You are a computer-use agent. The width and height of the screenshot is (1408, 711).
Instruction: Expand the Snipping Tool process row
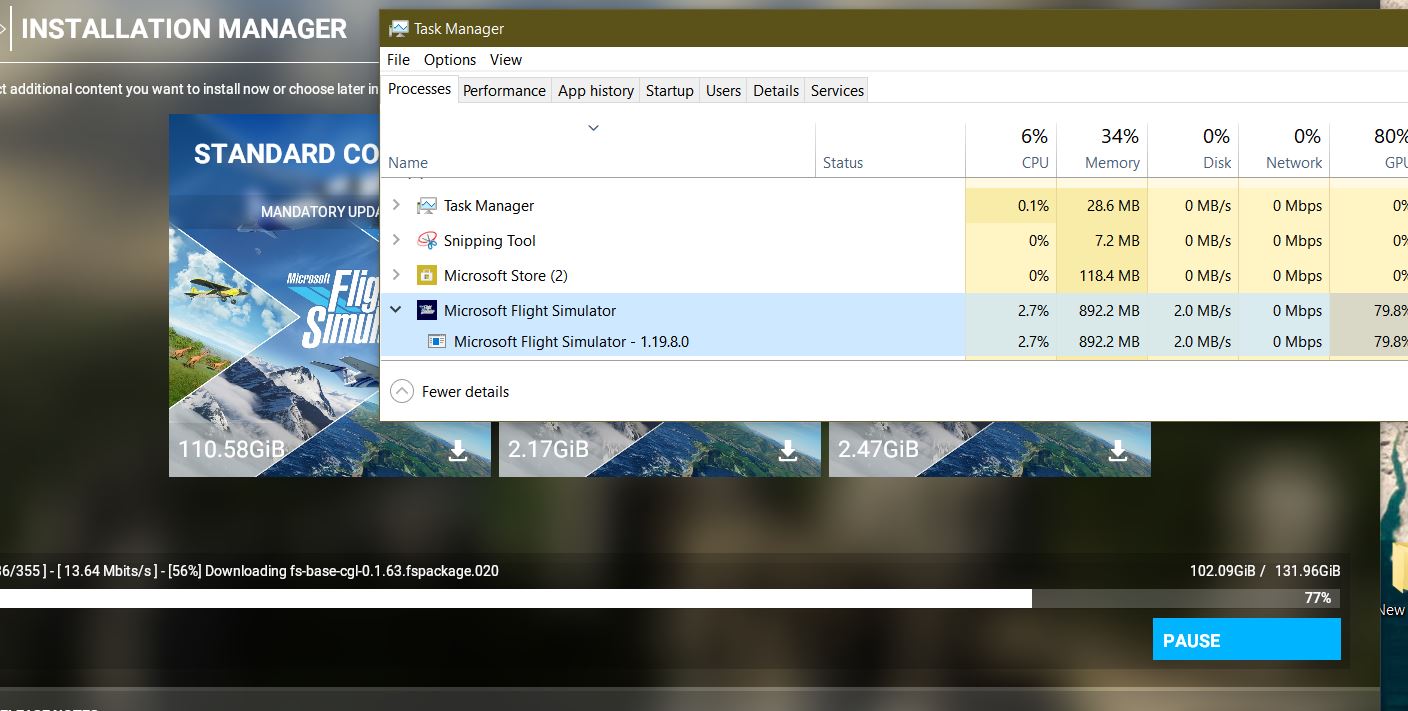[396, 241]
